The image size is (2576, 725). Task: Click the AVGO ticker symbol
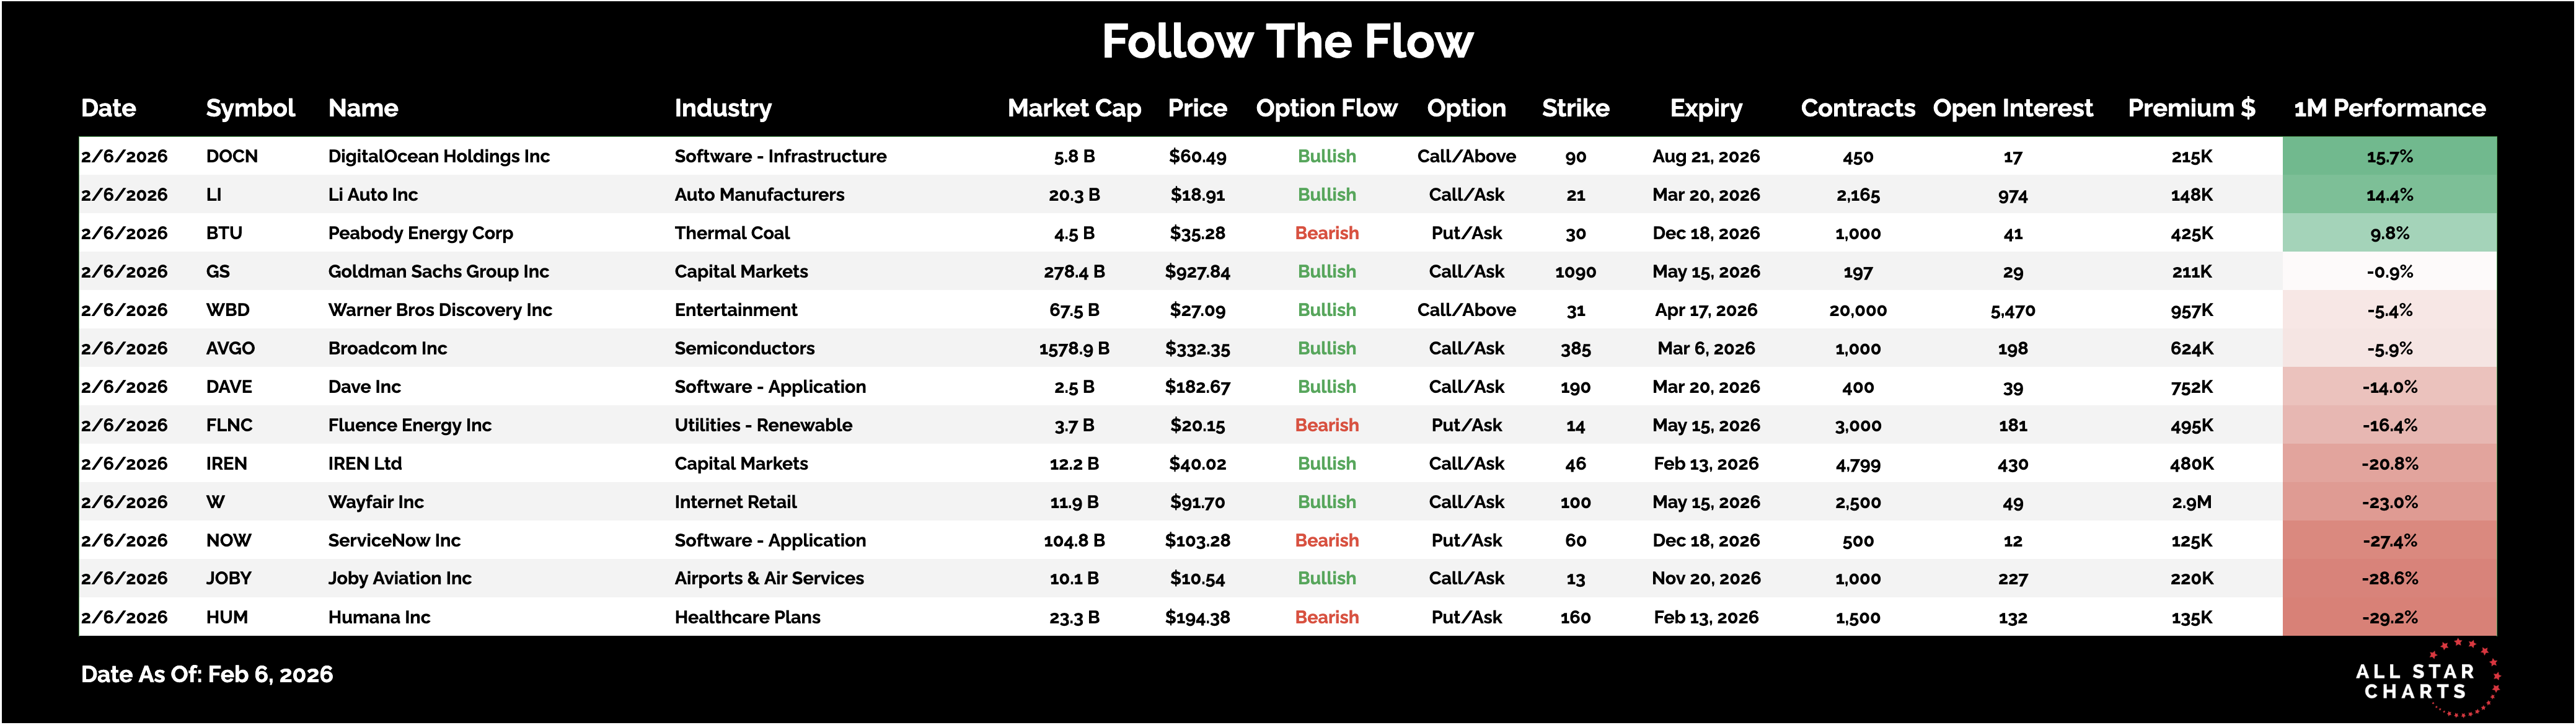(x=230, y=348)
